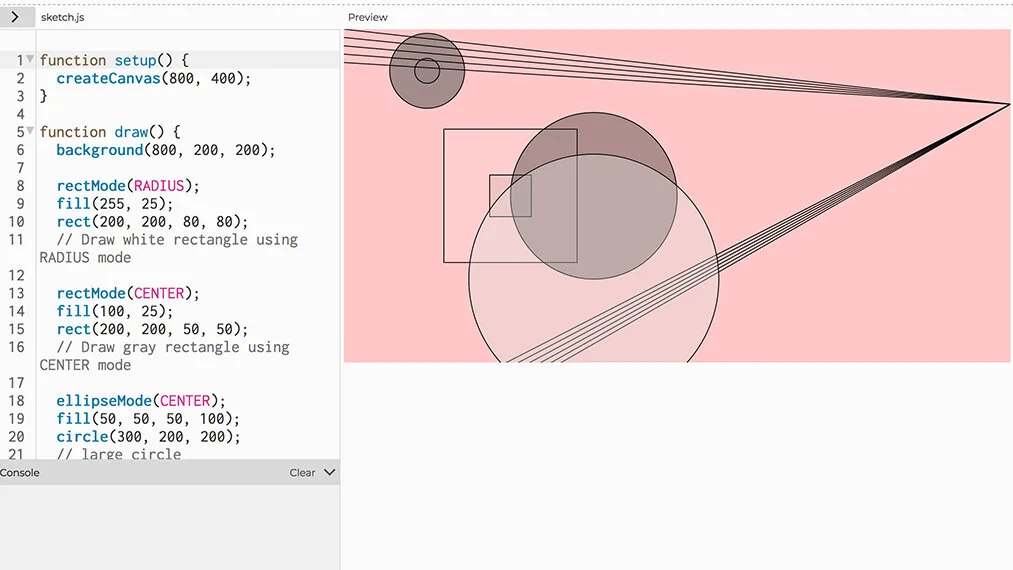Image resolution: width=1013 pixels, height=570 pixels.
Task: Click line number 12 in the gutter
Action: (16, 275)
